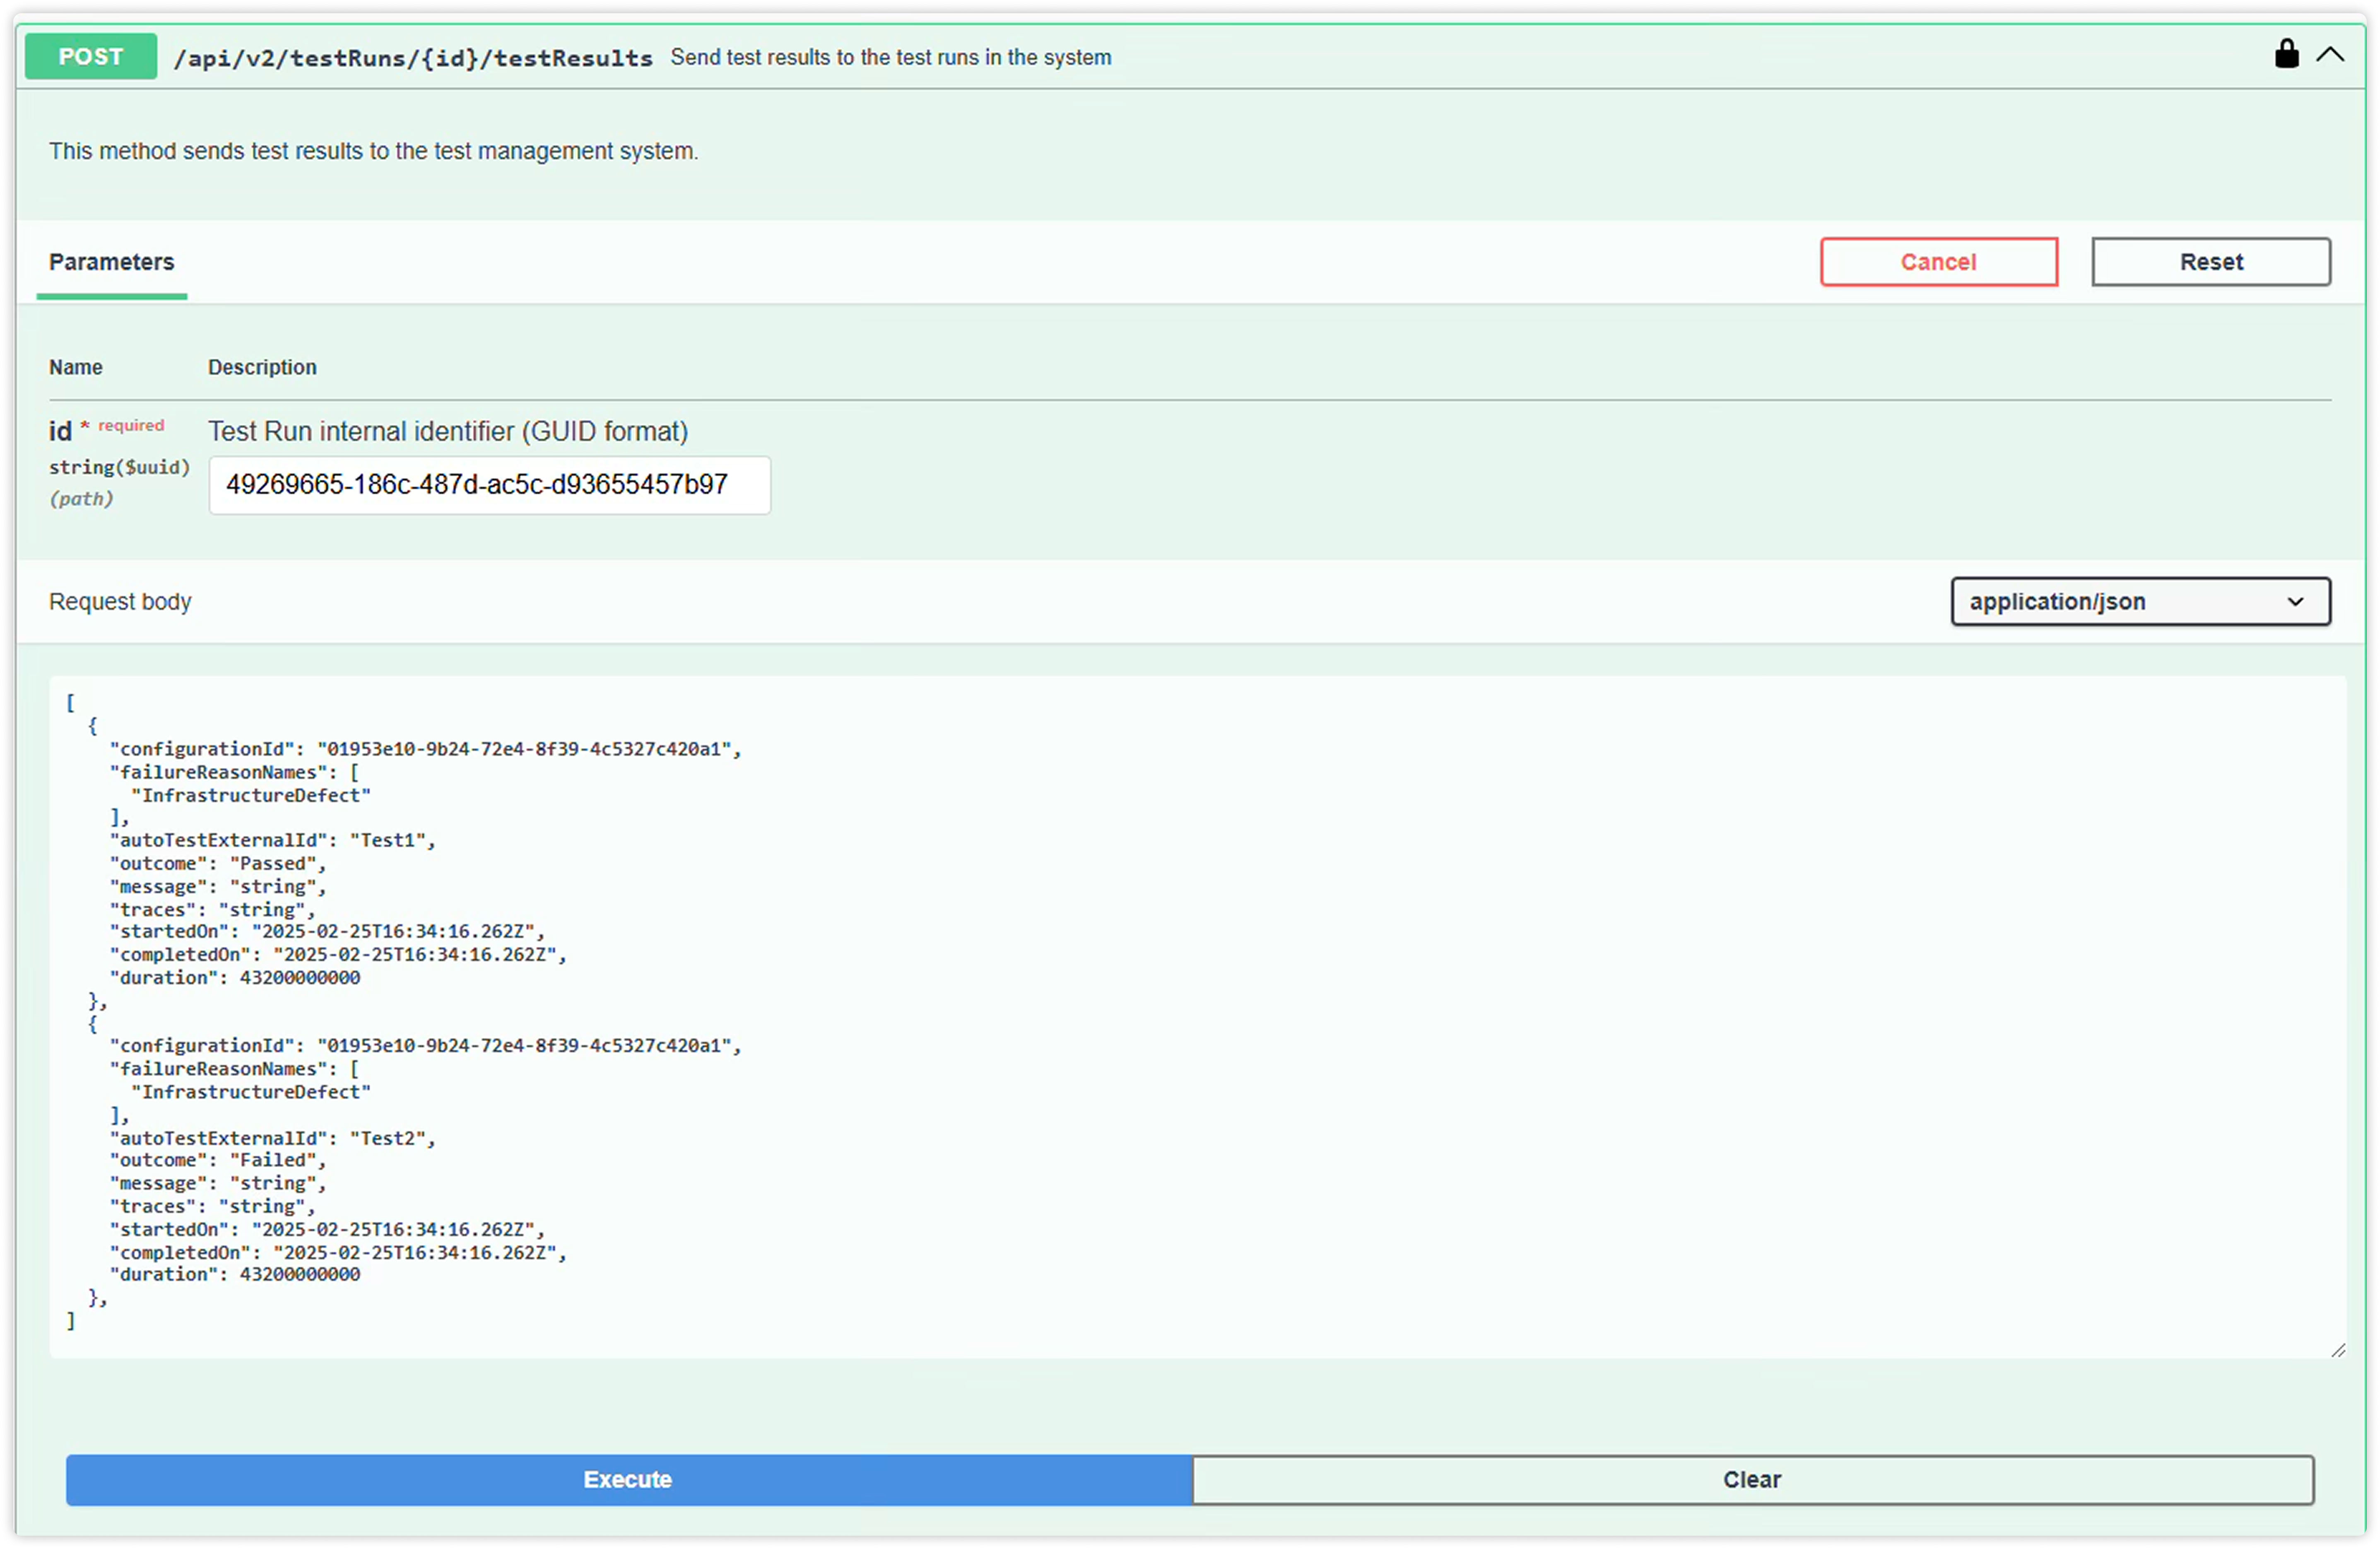The height and width of the screenshot is (1549, 2380).
Task: Click the "Request body" label
Action: coord(120,602)
